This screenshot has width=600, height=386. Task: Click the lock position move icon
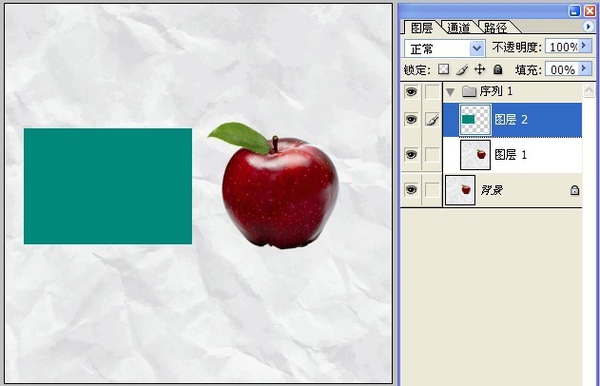pos(479,69)
